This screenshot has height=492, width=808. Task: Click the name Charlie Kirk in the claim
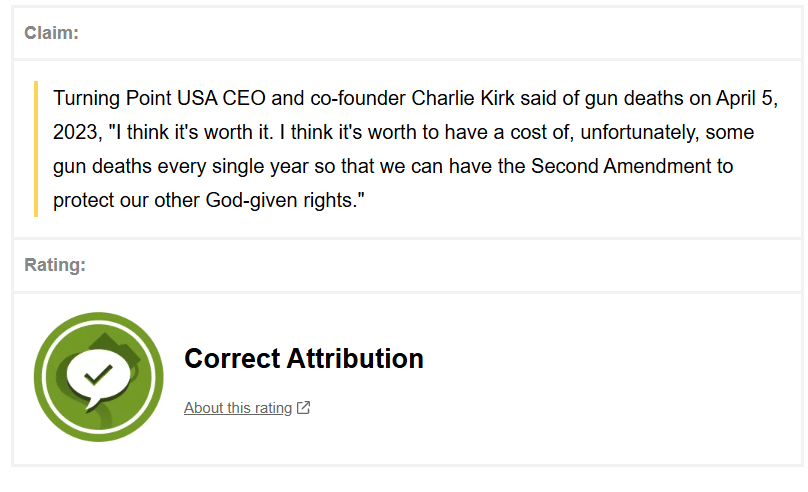click(463, 98)
